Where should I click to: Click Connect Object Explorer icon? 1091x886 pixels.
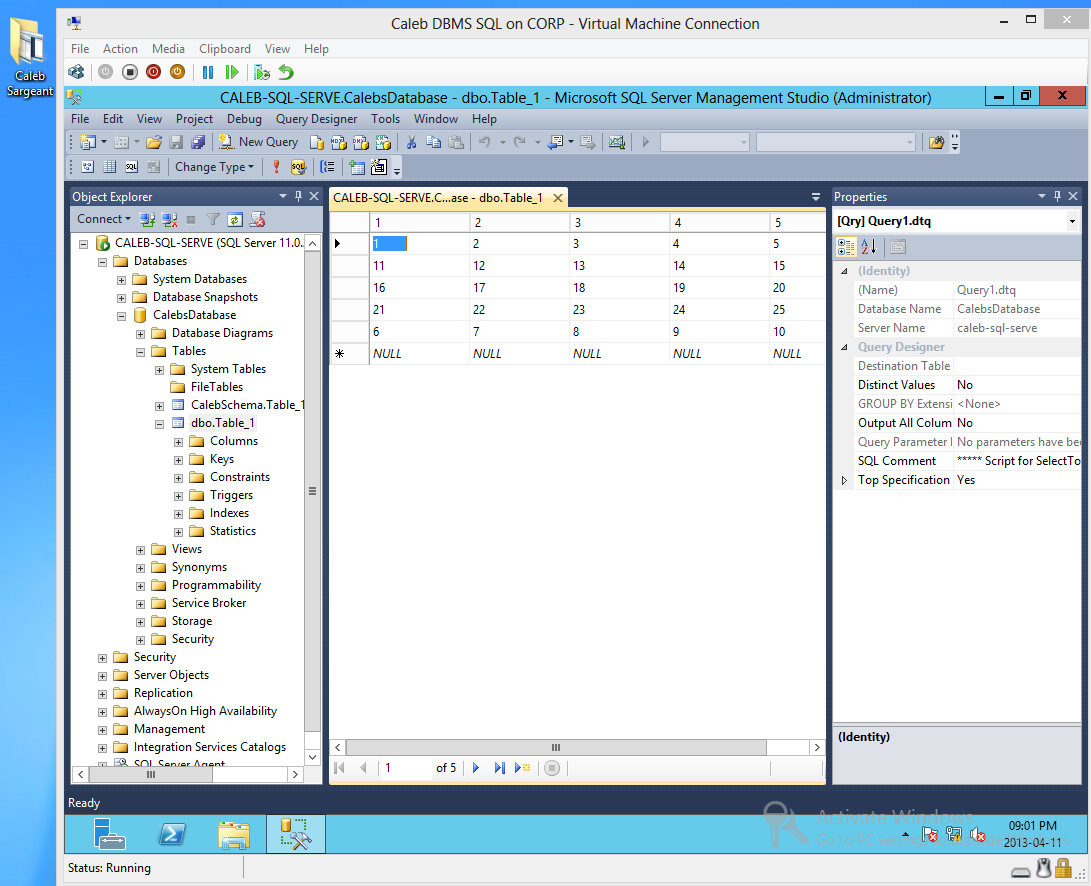point(147,219)
